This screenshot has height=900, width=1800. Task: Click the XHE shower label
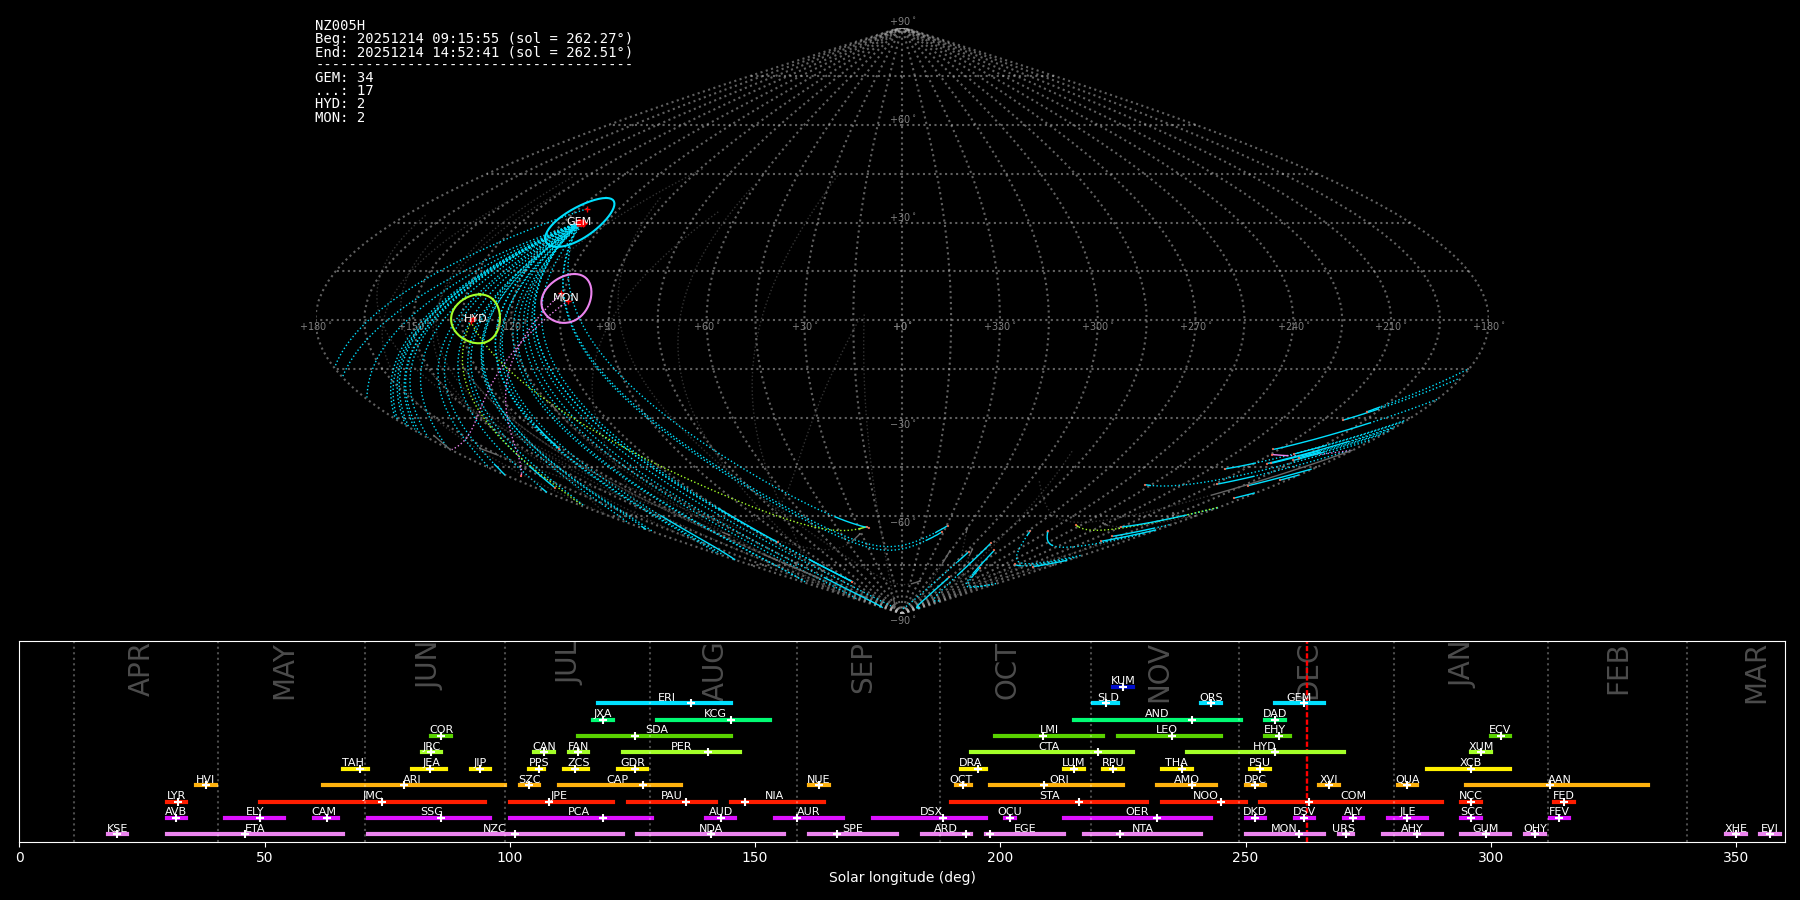pos(1736,829)
